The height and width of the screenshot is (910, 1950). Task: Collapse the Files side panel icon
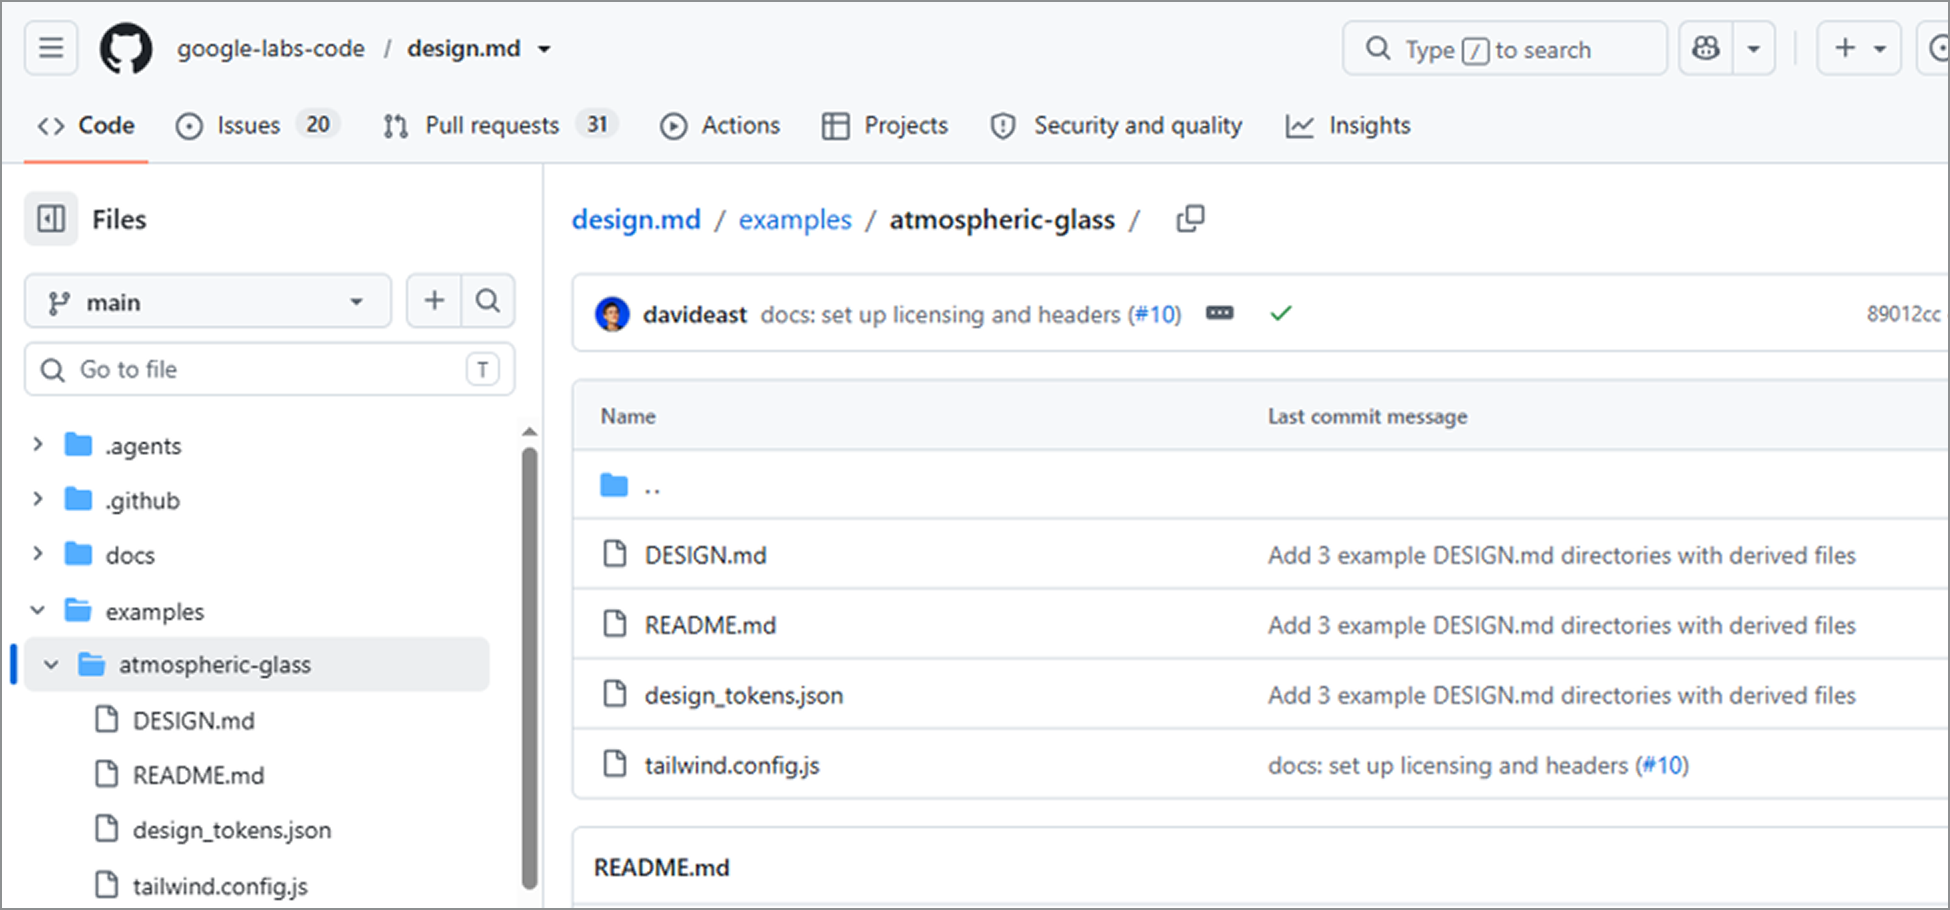51,219
